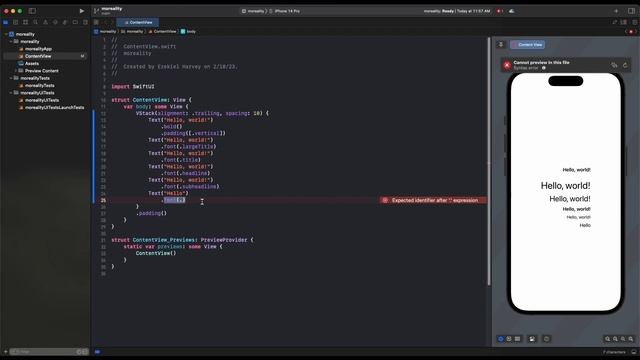640x360 pixels.
Task: Select the ContentView editor tab
Action: point(138,22)
